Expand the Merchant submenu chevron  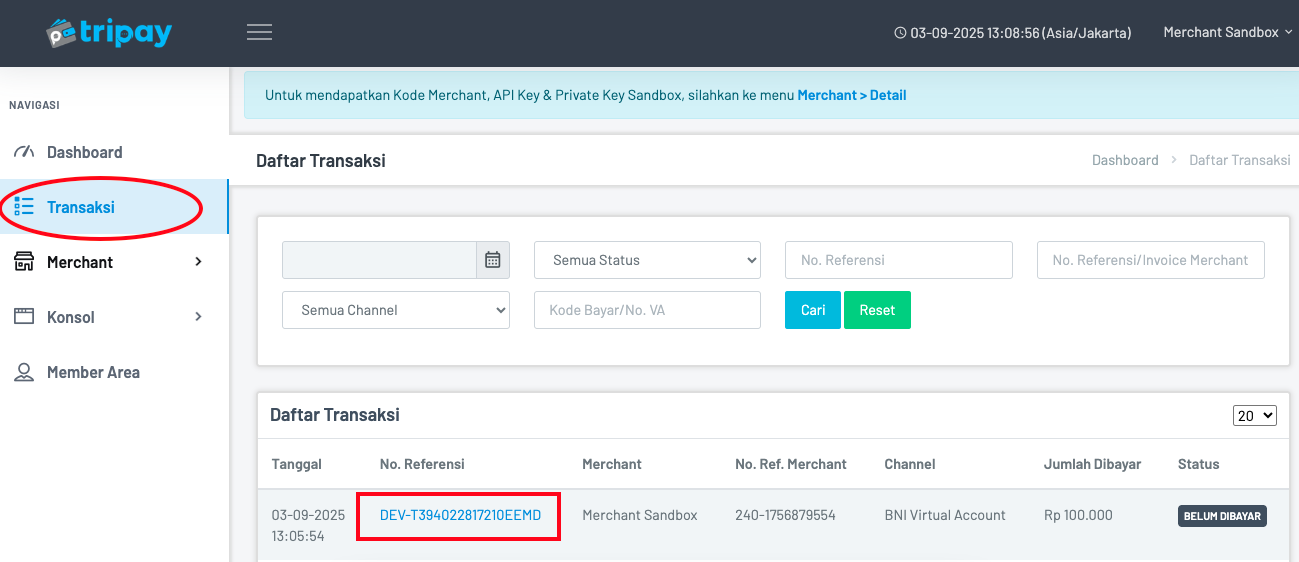198,262
